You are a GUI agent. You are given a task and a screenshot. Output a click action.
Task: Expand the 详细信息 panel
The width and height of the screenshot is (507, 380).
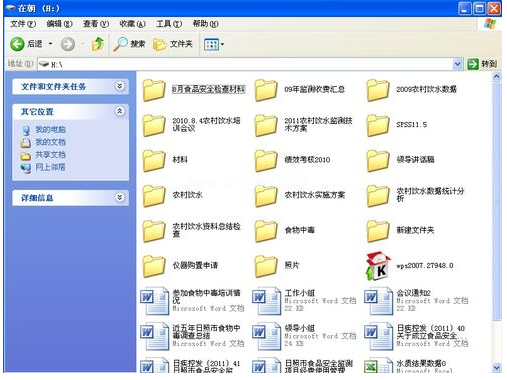(x=120, y=197)
